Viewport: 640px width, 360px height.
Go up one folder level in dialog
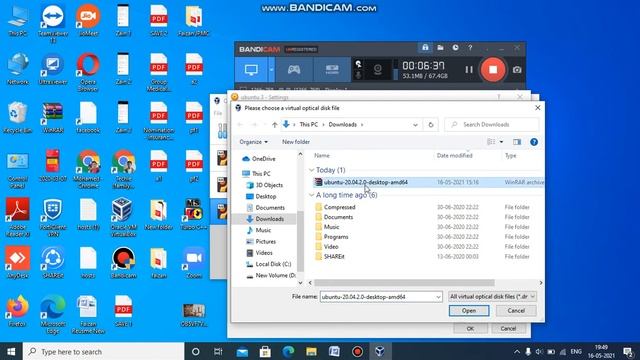[275, 124]
